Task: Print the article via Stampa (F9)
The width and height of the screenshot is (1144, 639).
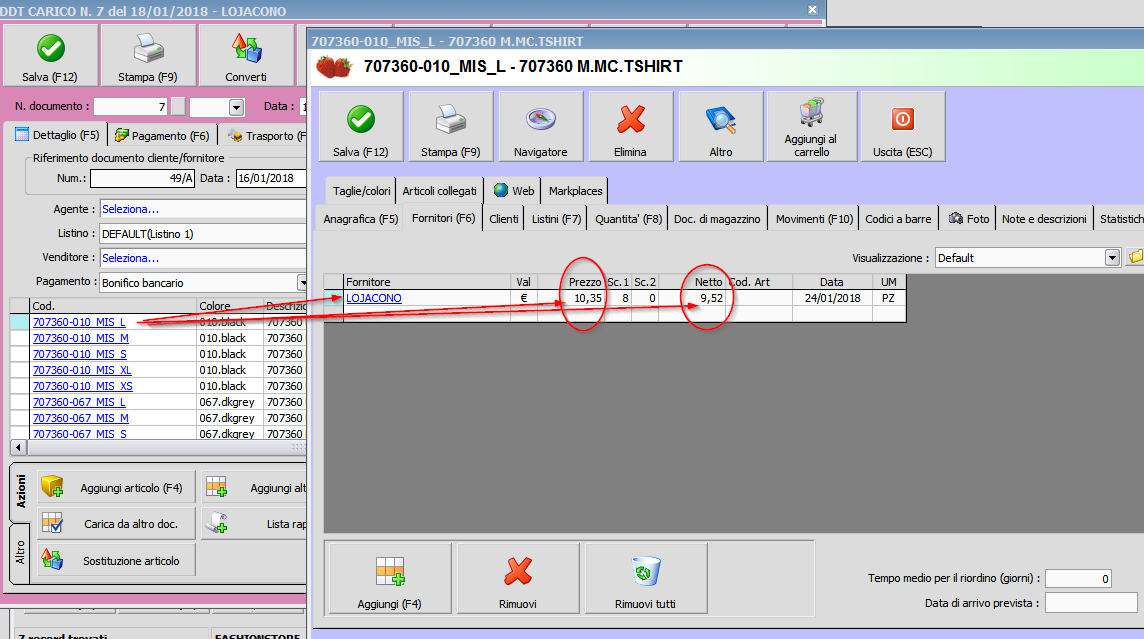Action: click(451, 126)
